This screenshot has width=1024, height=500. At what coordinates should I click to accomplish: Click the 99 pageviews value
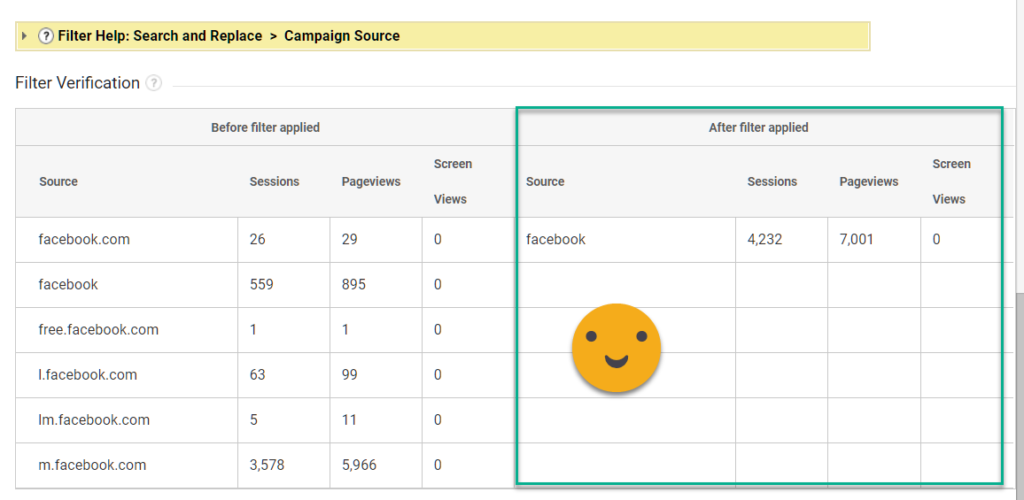pos(349,375)
